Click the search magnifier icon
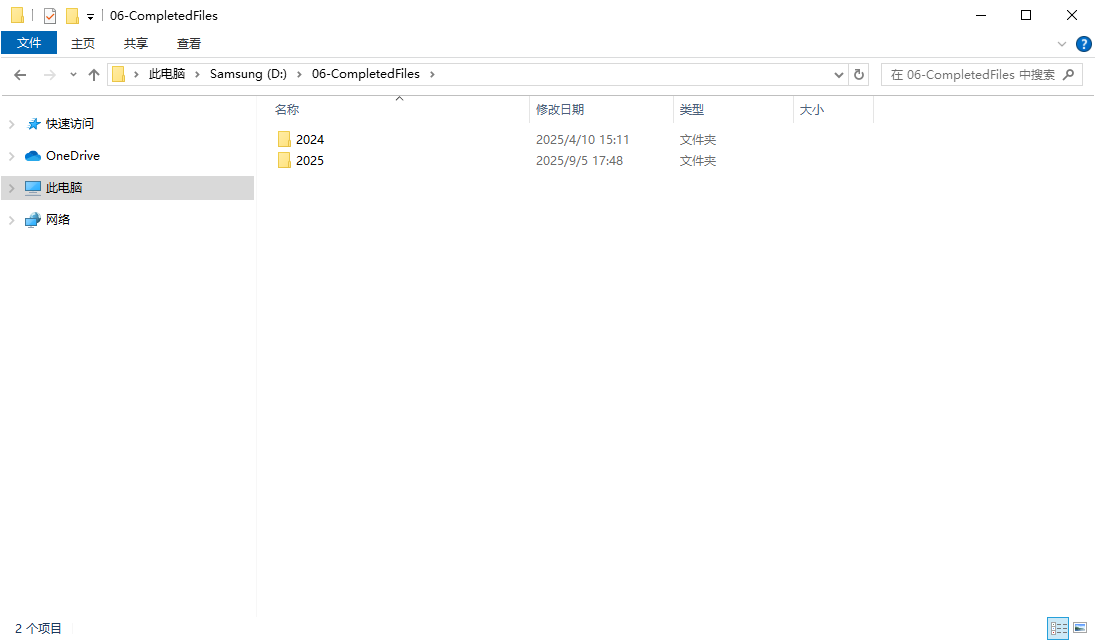This screenshot has height=641, width=1096. click(x=1069, y=74)
